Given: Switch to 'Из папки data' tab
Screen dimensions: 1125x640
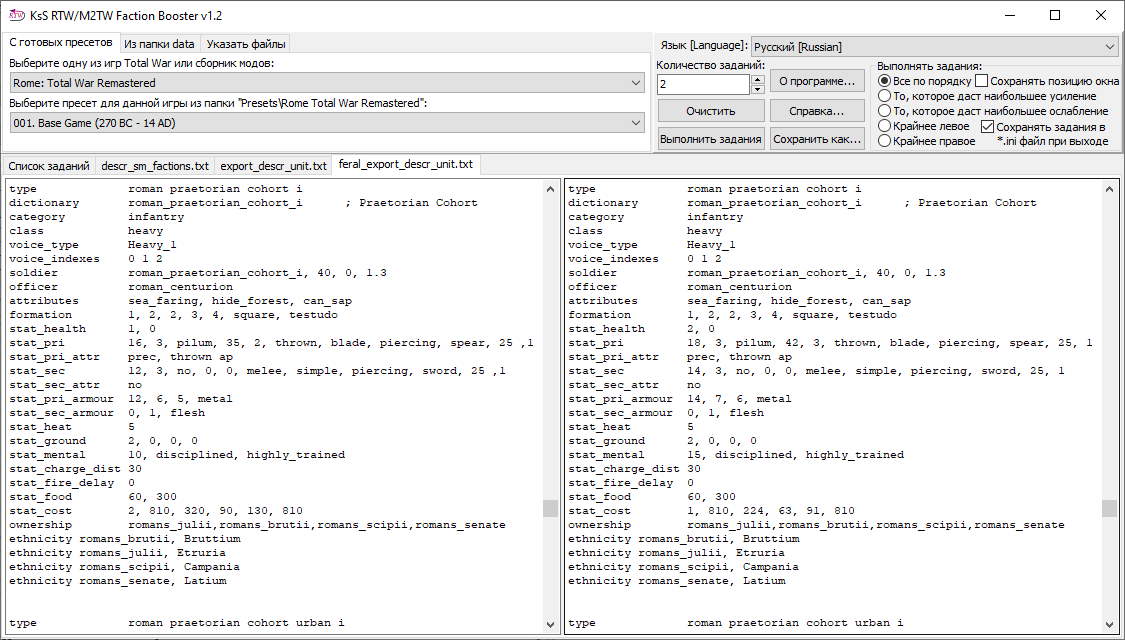Looking at the screenshot, I should [x=160, y=44].
